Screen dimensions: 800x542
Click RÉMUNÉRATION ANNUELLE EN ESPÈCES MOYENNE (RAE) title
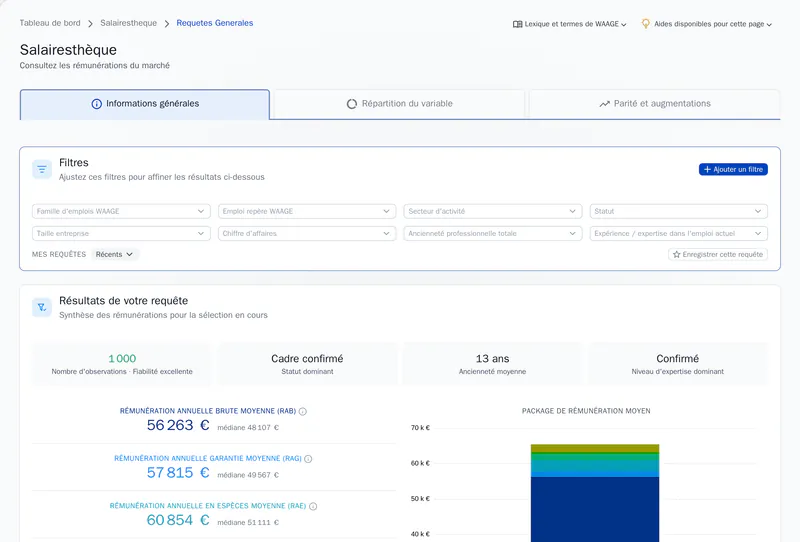[208, 506]
